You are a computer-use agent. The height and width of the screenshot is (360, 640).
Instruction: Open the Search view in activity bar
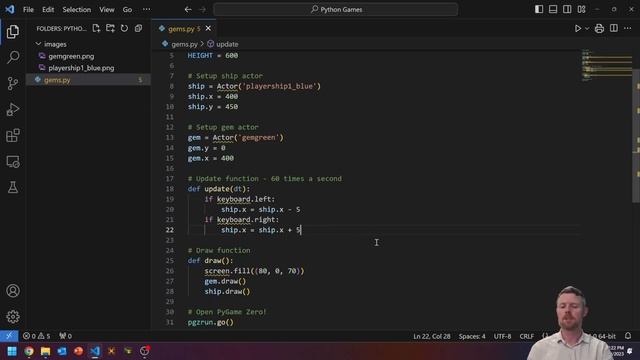tap(13, 57)
